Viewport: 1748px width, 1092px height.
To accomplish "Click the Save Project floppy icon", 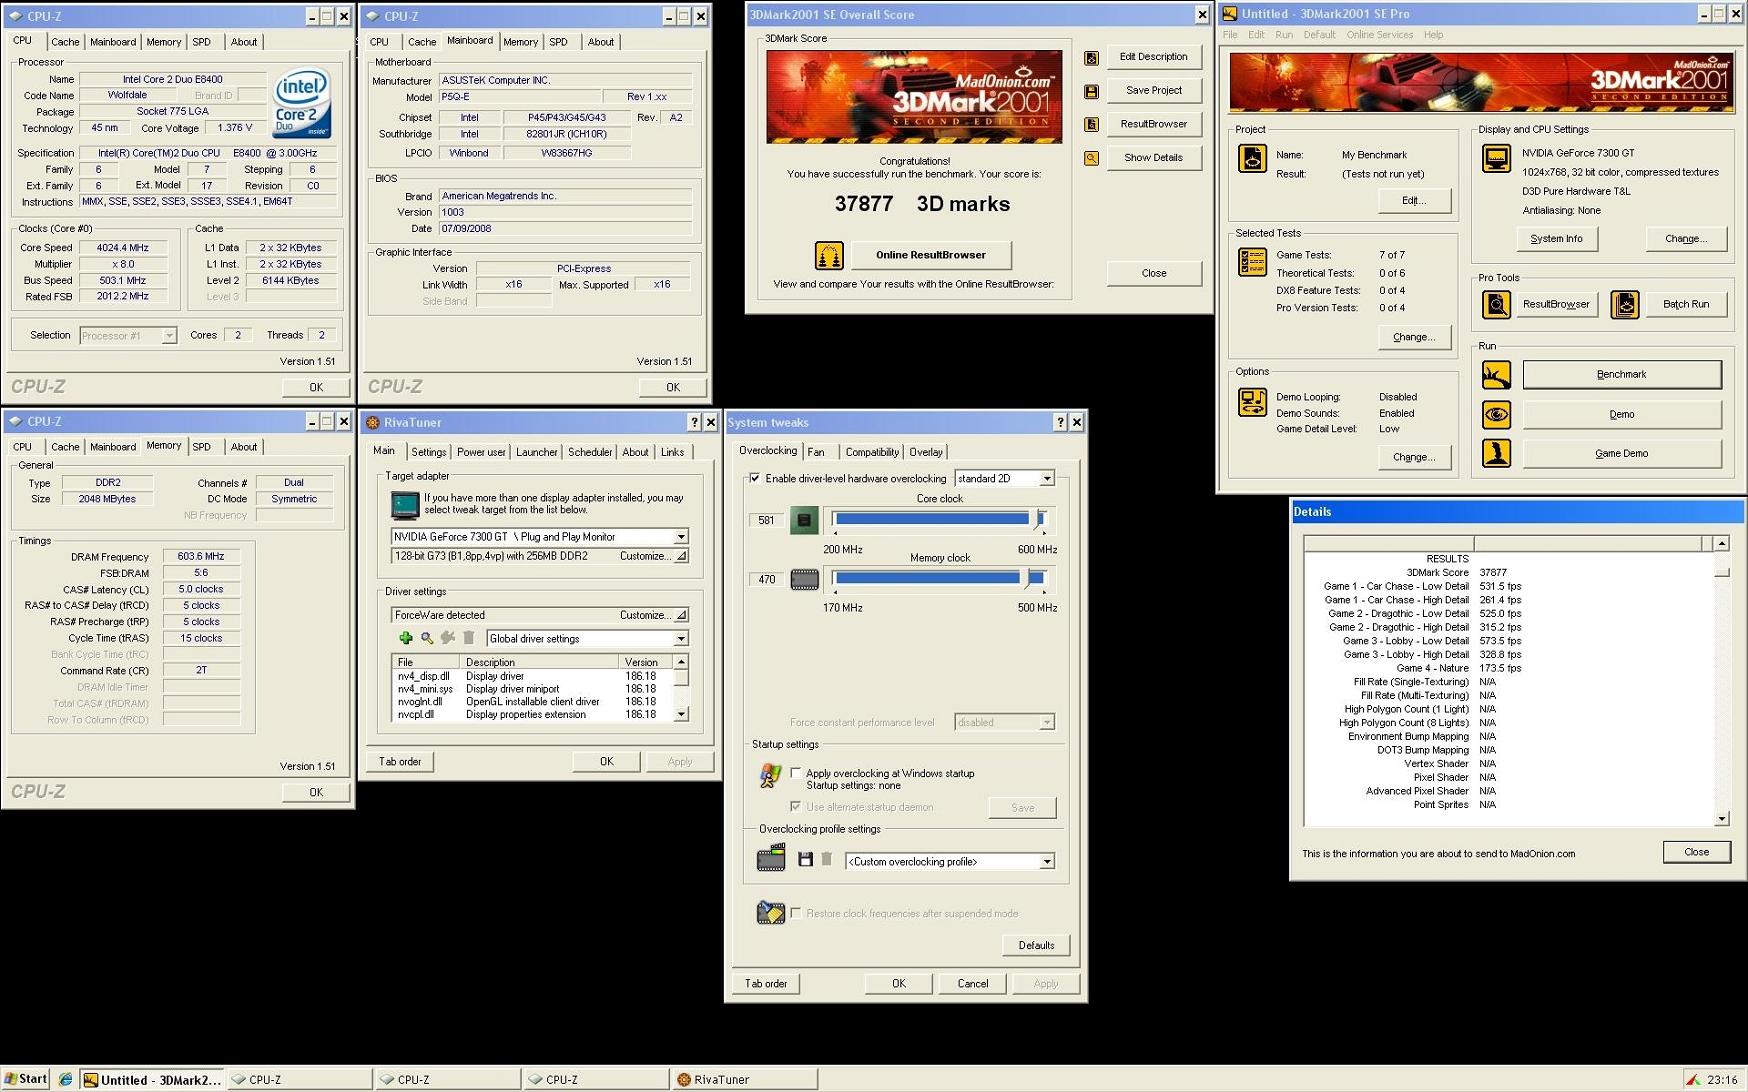I will (1091, 92).
